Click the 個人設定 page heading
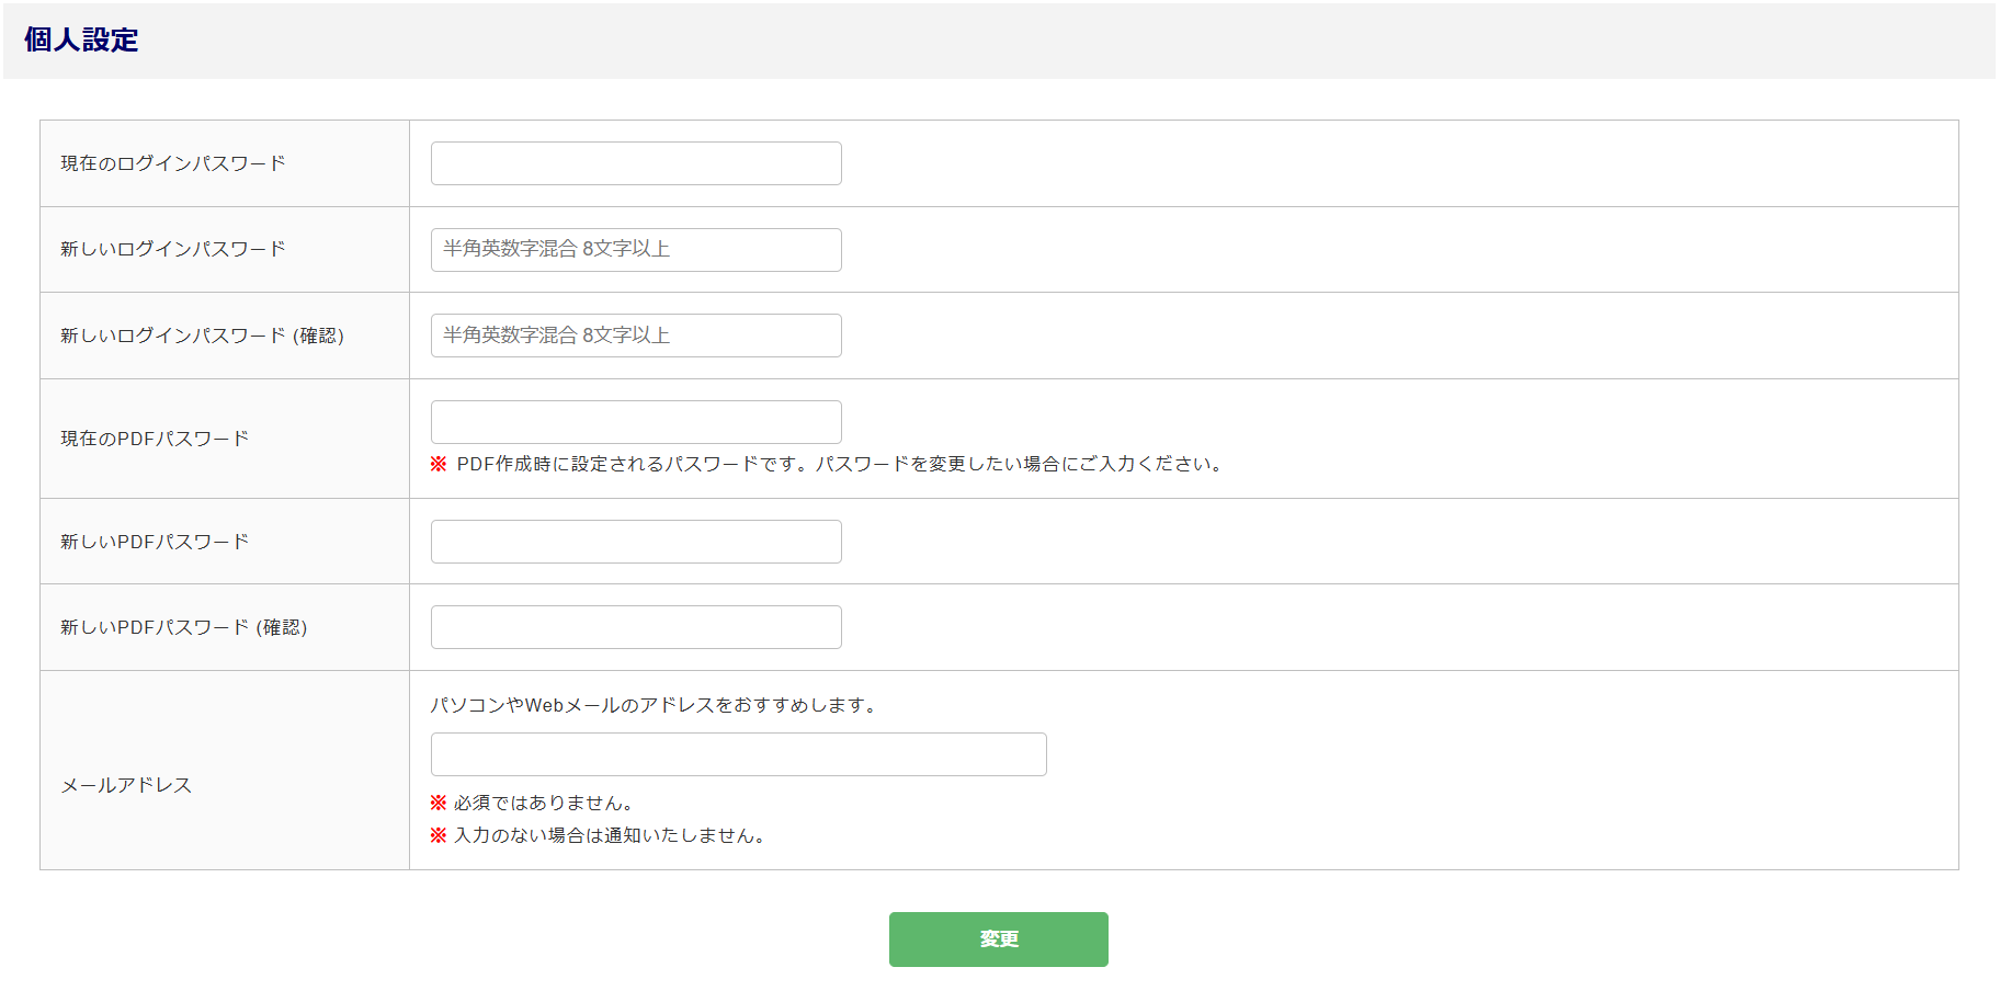 click(81, 40)
